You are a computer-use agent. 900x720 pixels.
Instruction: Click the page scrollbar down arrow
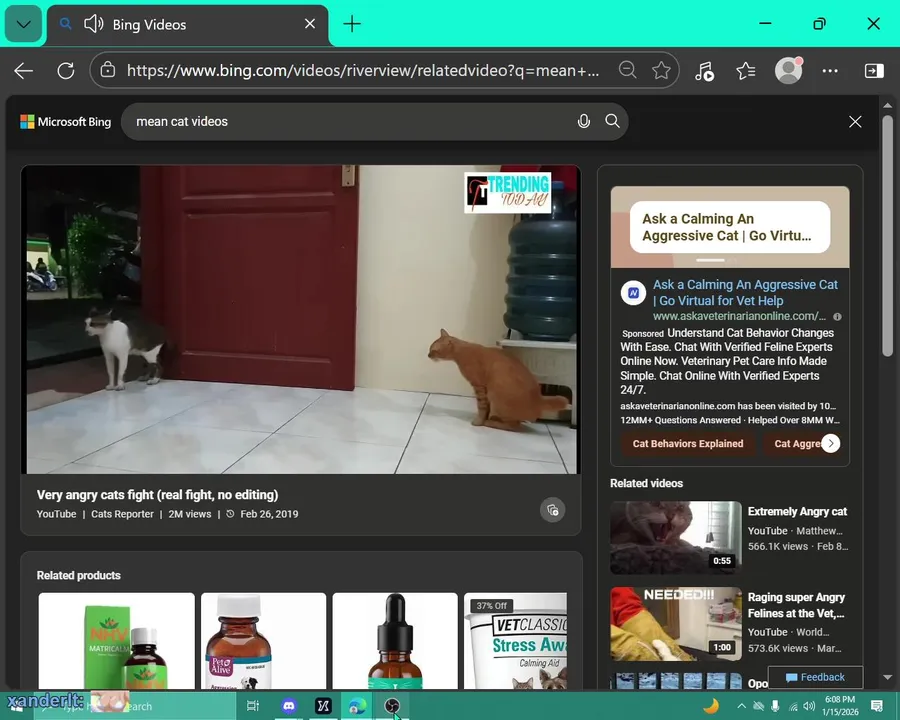click(887, 678)
